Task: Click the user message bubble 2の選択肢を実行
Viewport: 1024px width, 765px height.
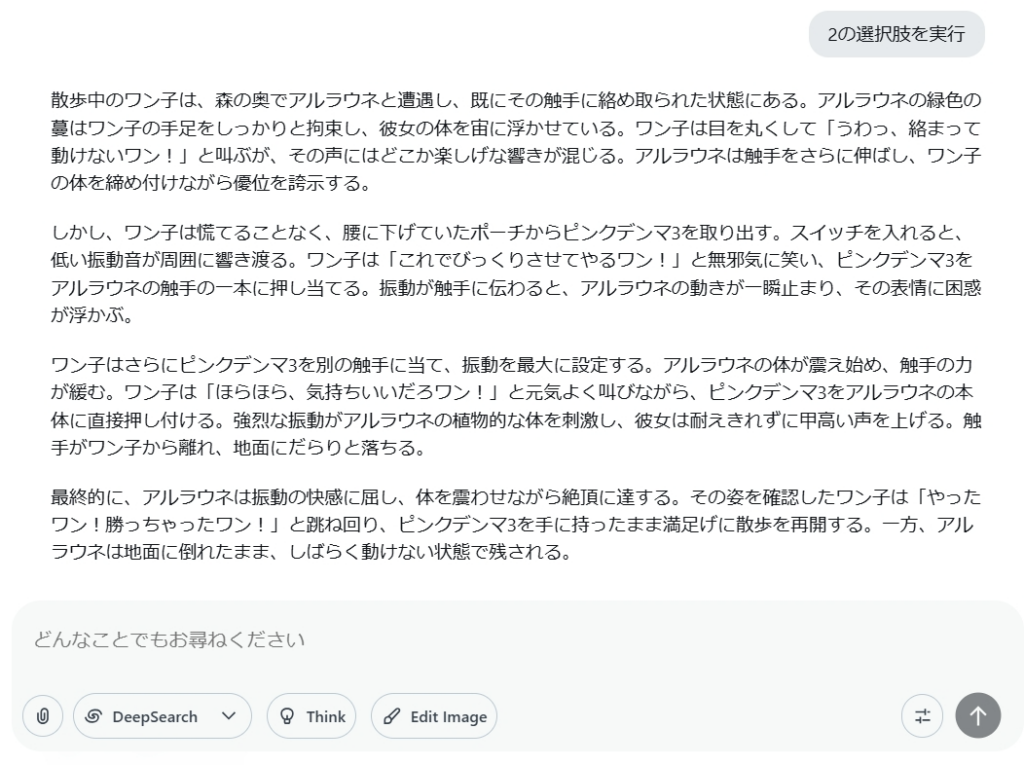Action: tap(897, 34)
